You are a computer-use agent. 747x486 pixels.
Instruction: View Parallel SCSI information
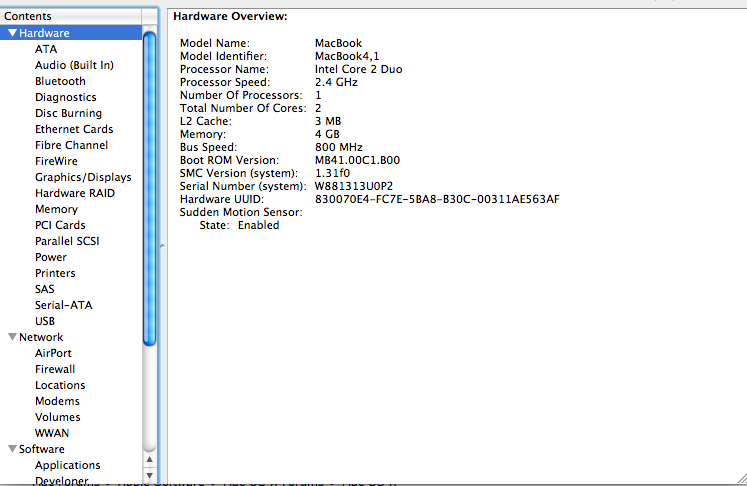pos(67,241)
